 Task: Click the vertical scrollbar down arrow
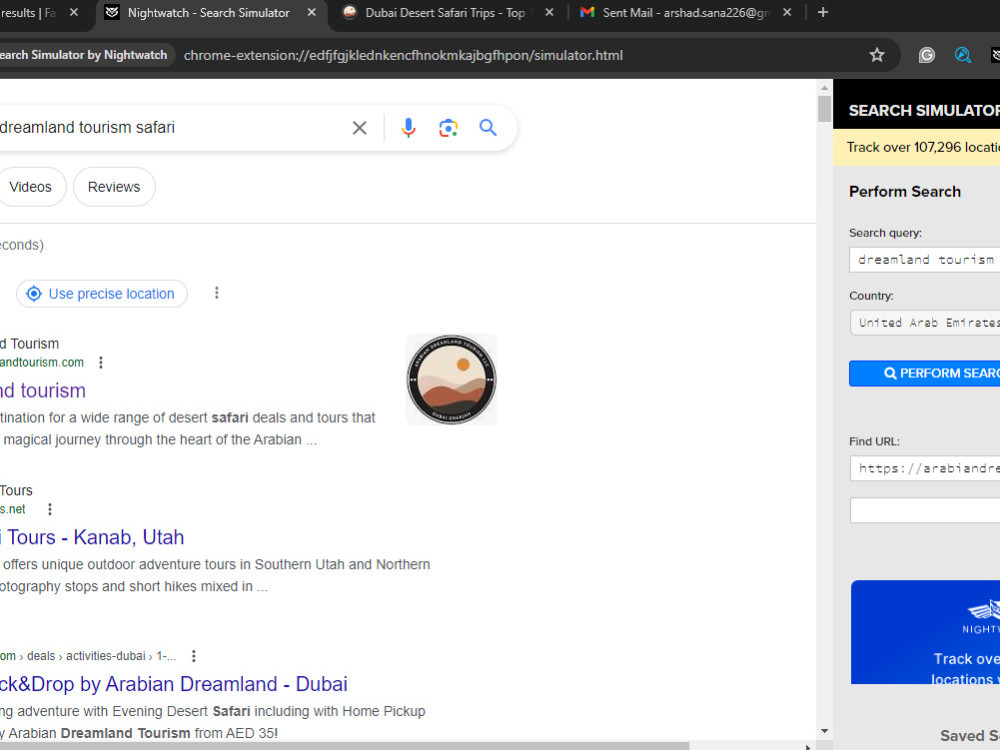point(825,732)
